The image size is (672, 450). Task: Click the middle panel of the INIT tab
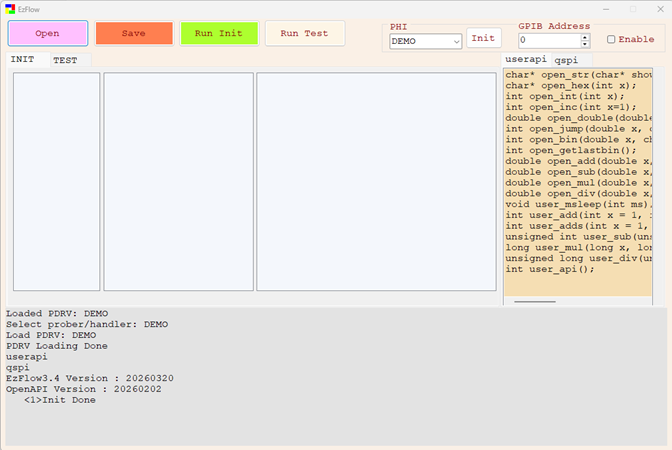click(179, 182)
